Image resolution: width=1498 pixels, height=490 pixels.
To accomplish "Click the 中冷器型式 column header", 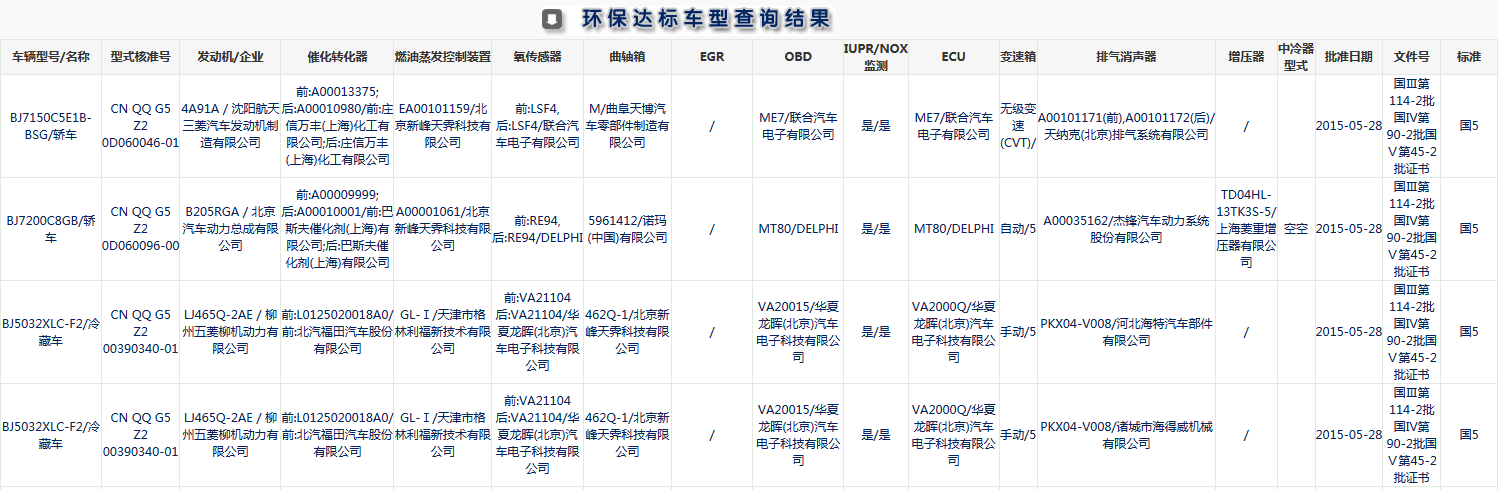I will (1296, 57).
